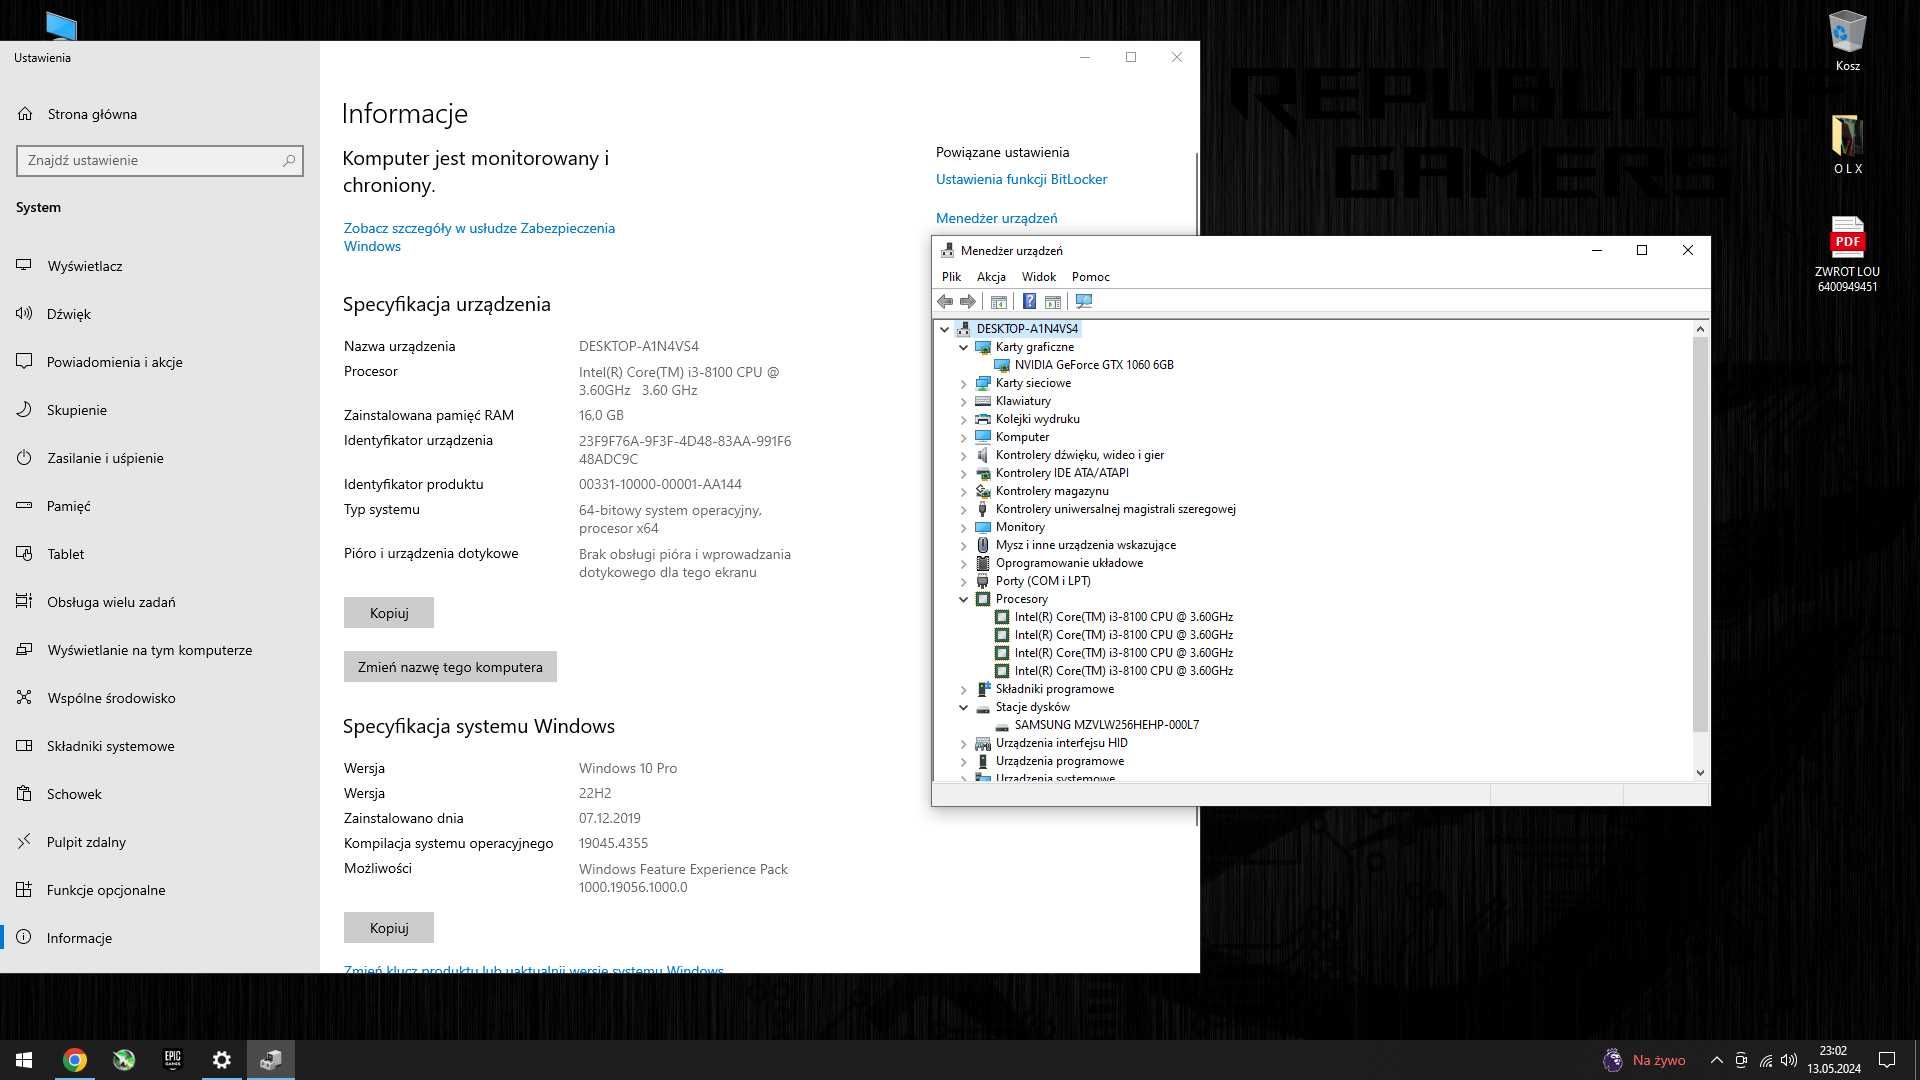Image resolution: width=1920 pixels, height=1080 pixels.
Task: Open the Widok menu
Action: [x=1038, y=277]
